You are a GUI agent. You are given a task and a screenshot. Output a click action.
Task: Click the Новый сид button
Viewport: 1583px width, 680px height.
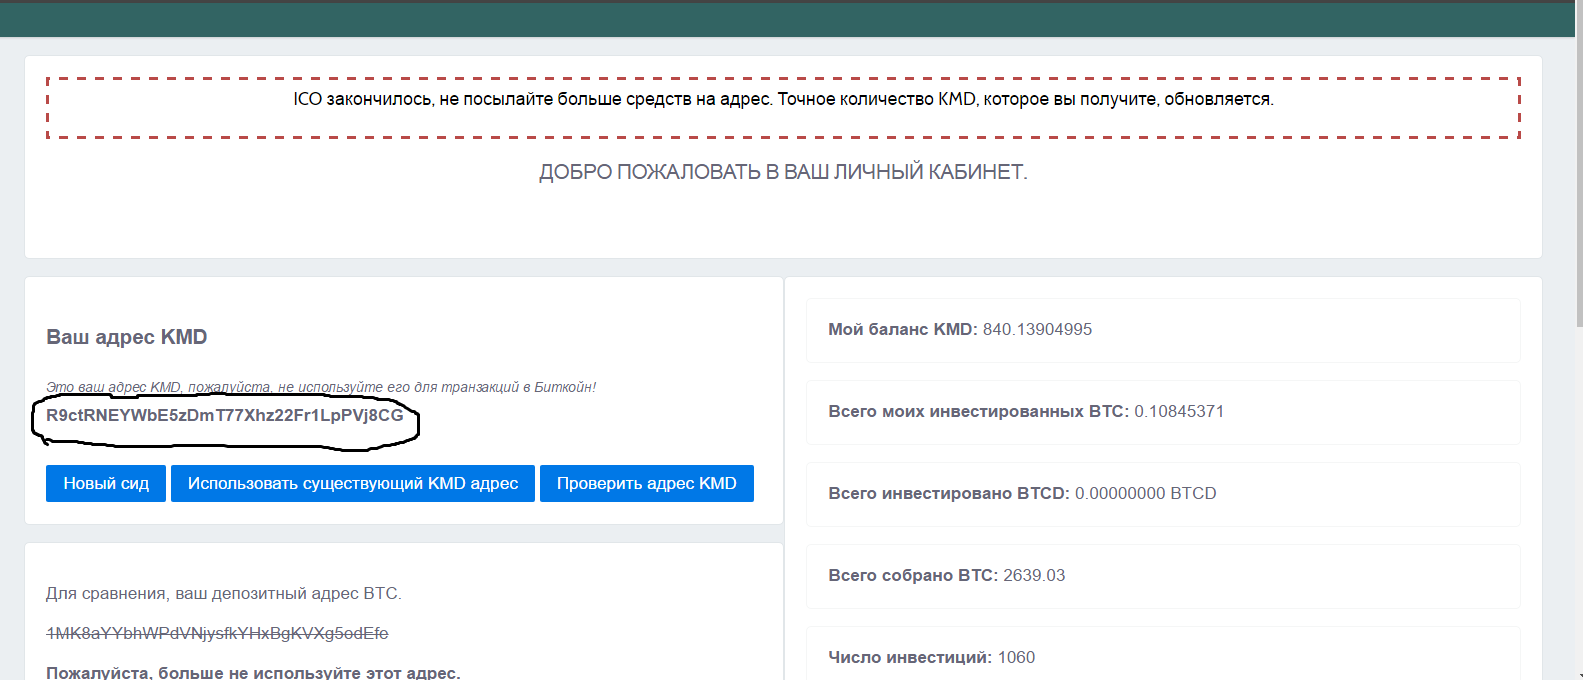coord(106,483)
